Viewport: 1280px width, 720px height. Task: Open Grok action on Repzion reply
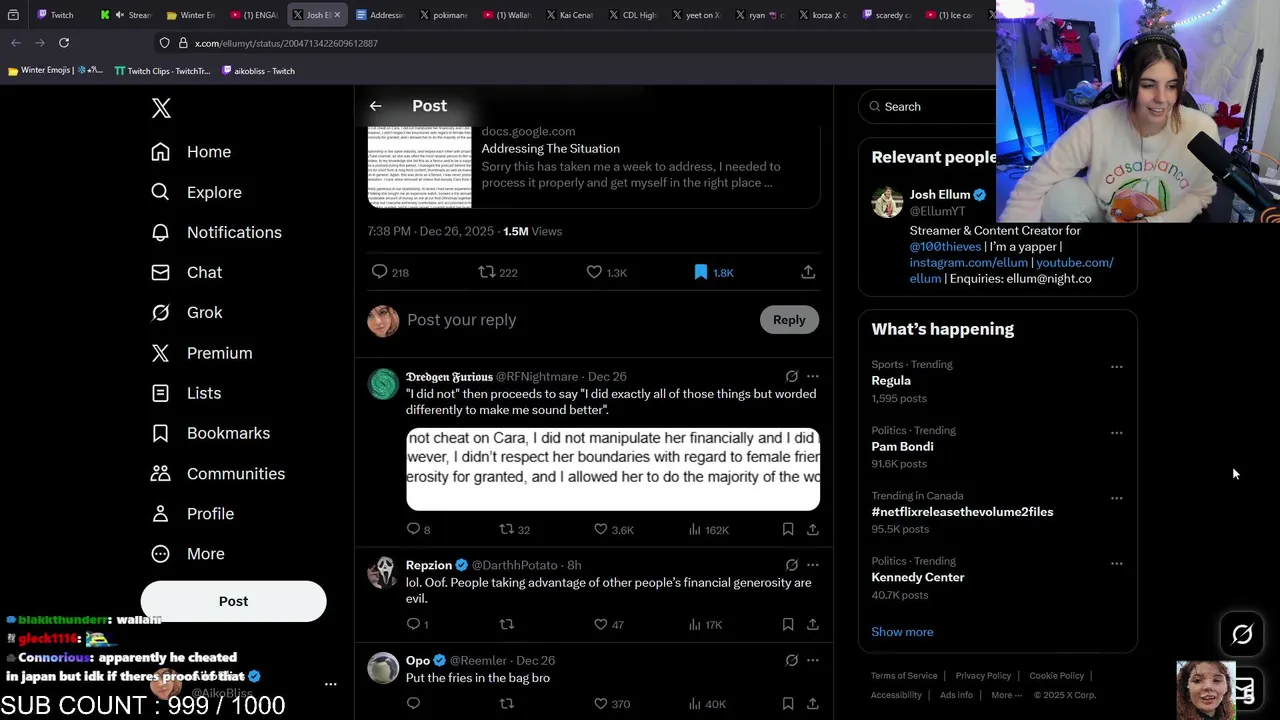click(792, 565)
